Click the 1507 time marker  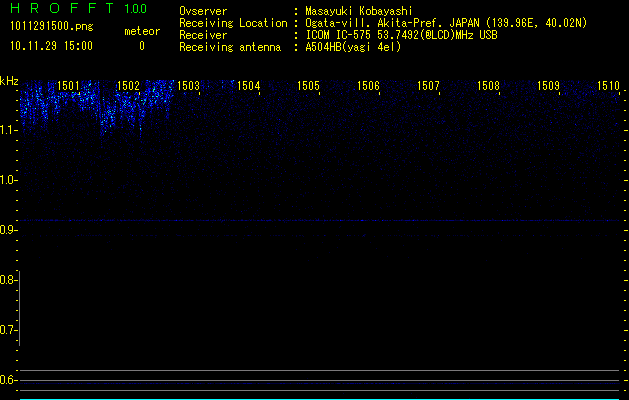(428, 86)
